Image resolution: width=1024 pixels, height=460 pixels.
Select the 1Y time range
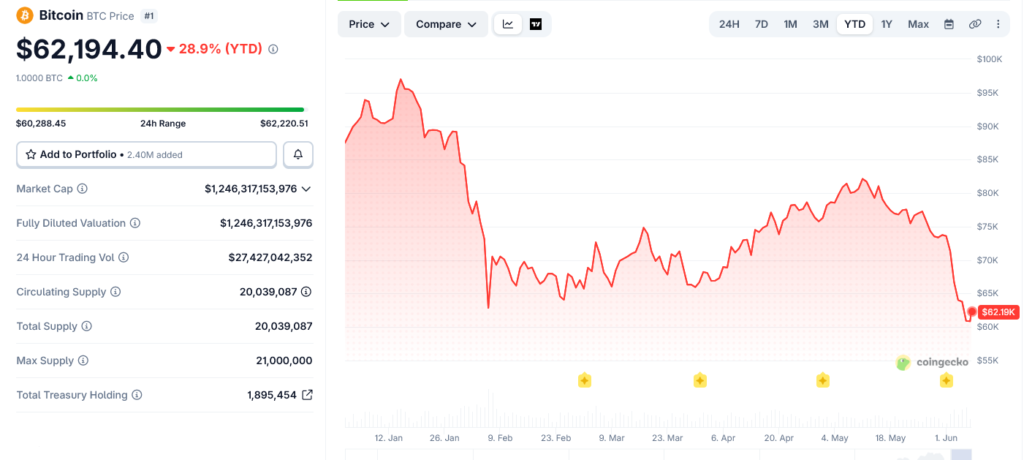(886, 24)
